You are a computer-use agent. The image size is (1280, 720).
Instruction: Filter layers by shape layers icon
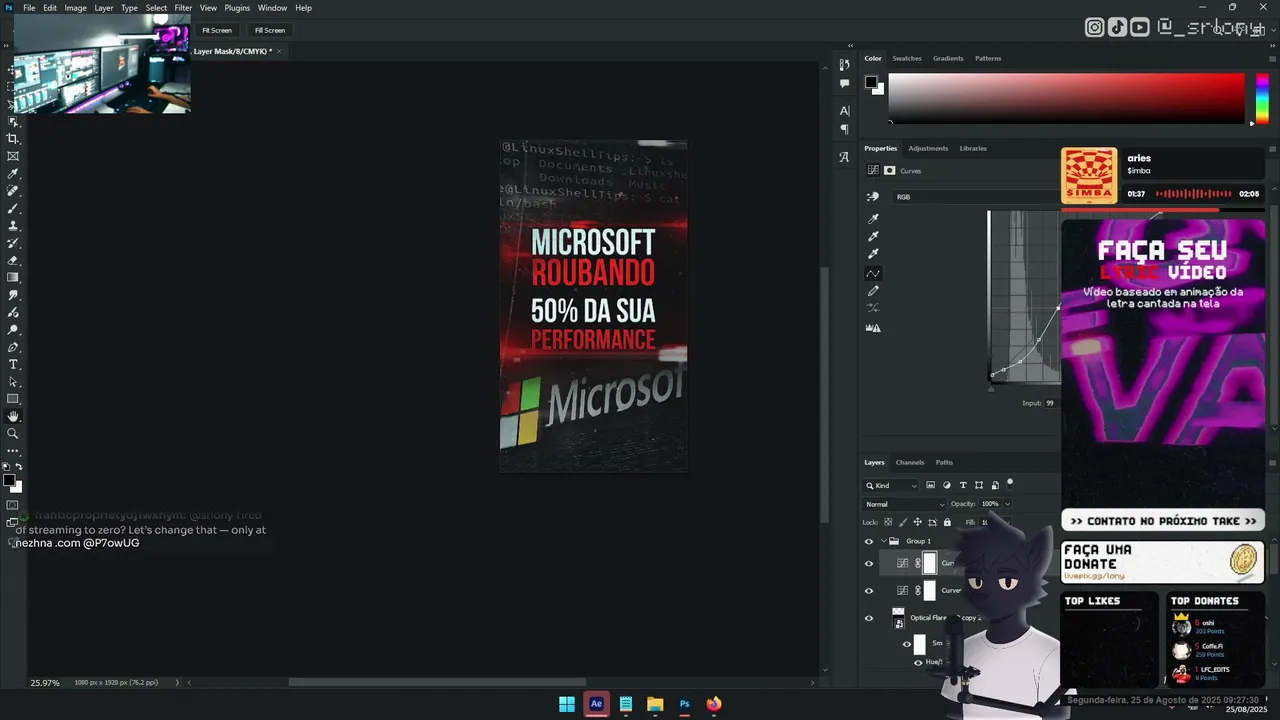point(979,485)
